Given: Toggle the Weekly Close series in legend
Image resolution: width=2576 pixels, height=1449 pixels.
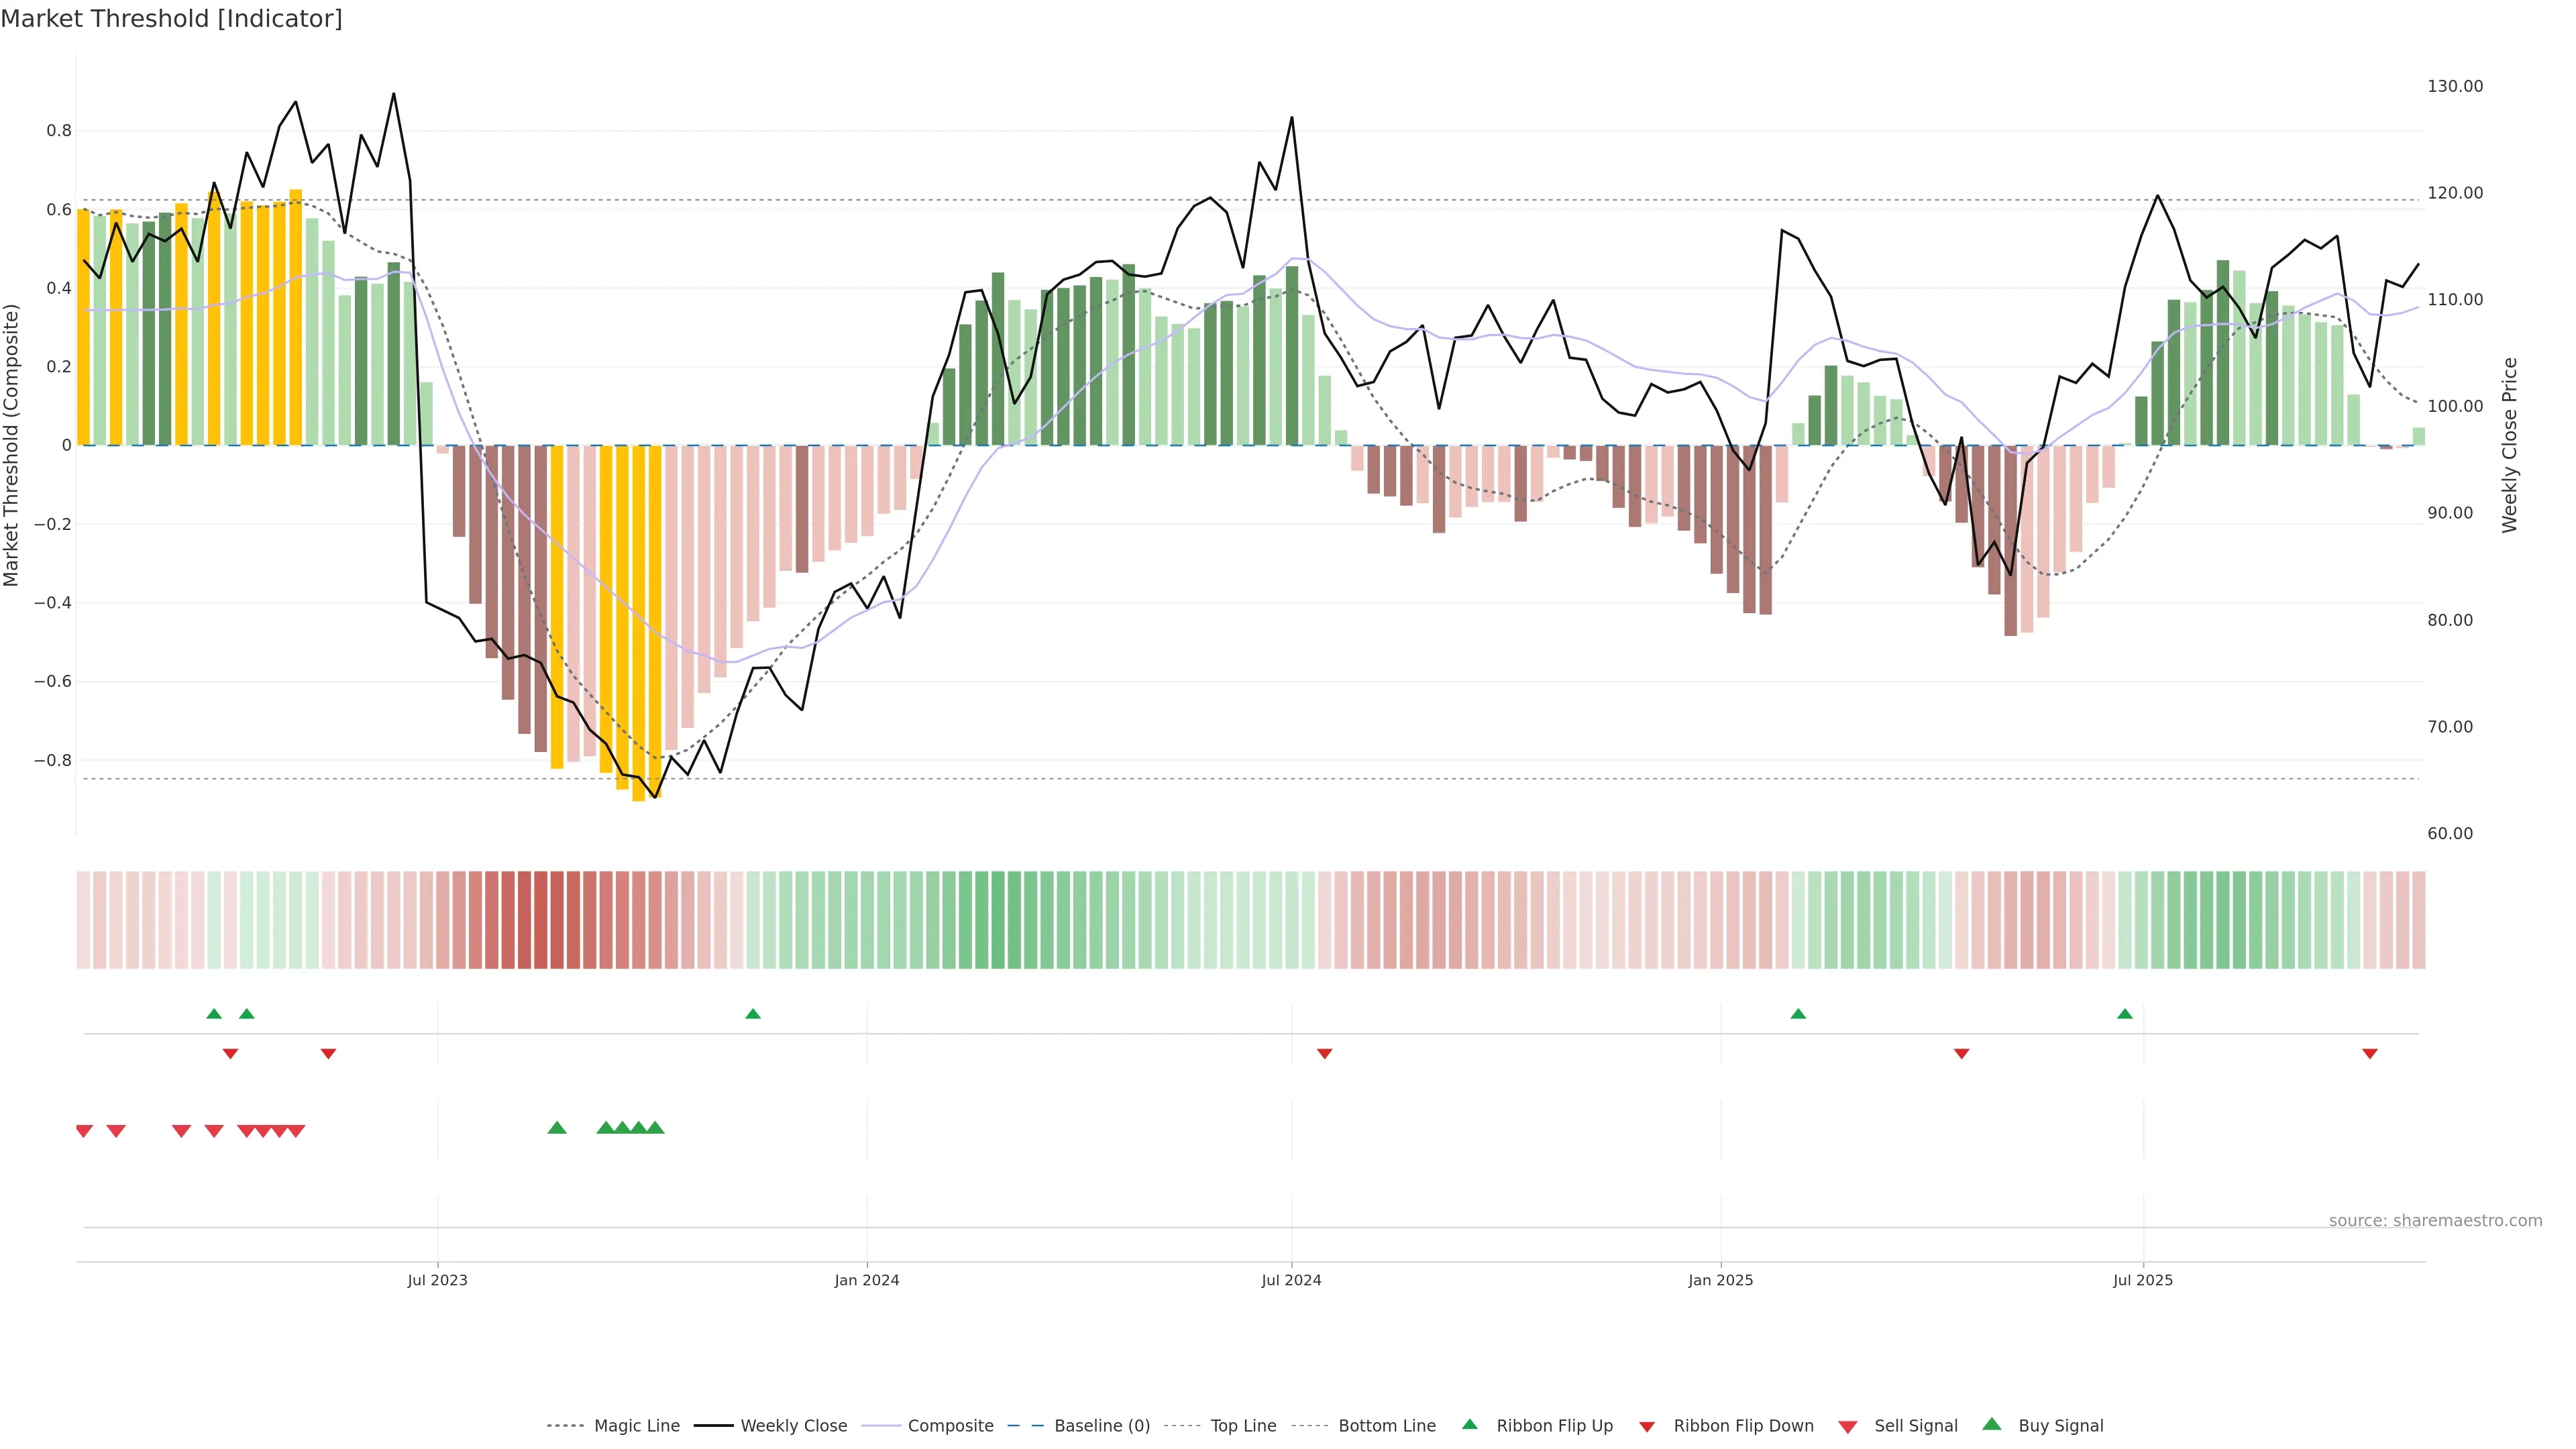Looking at the screenshot, I should pyautogui.click(x=793, y=1426).
